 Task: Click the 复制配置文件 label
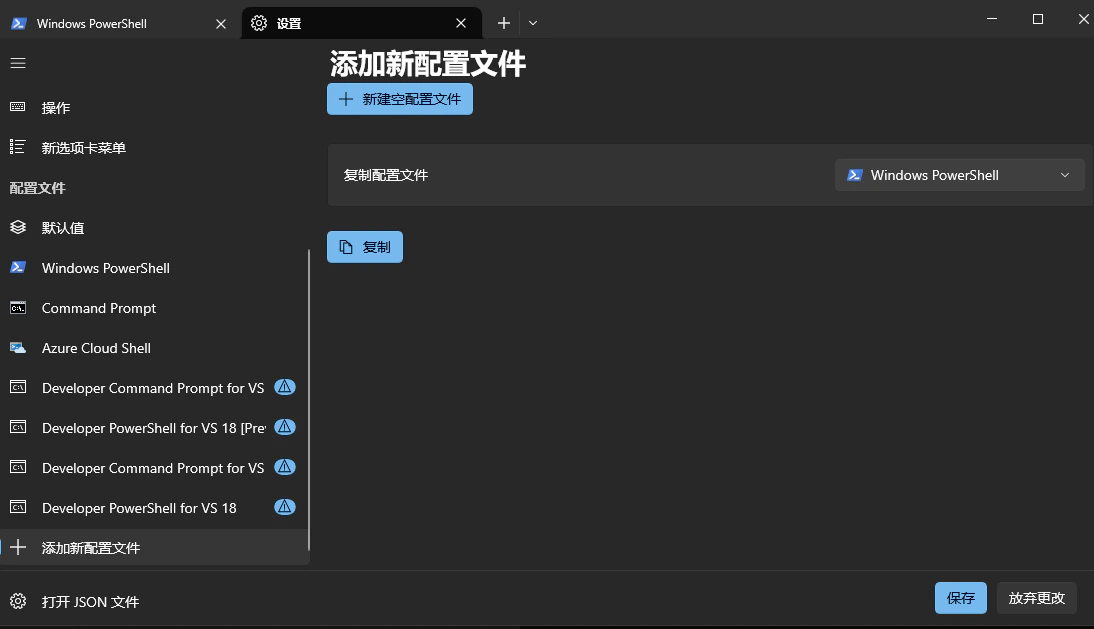[386, 175]
